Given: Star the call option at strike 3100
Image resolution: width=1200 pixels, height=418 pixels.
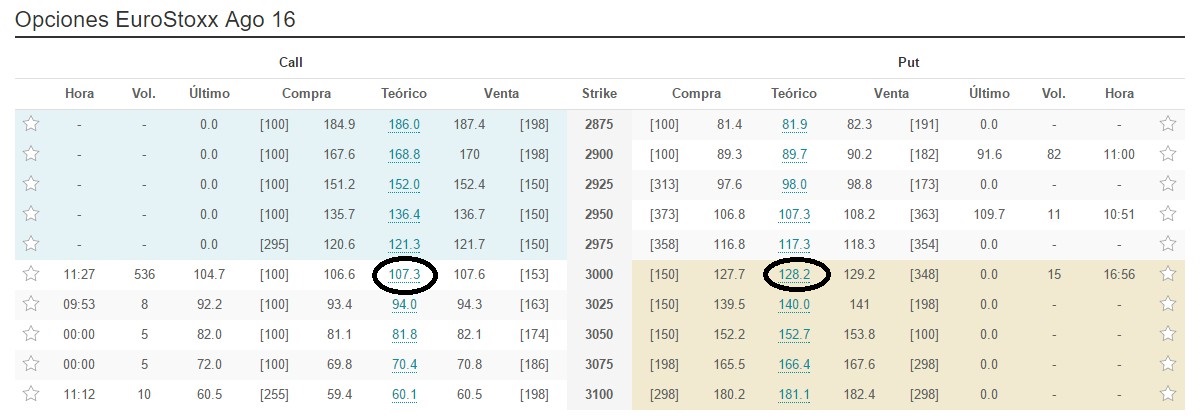Looking at the screenshot, I should tap(31, 394).
